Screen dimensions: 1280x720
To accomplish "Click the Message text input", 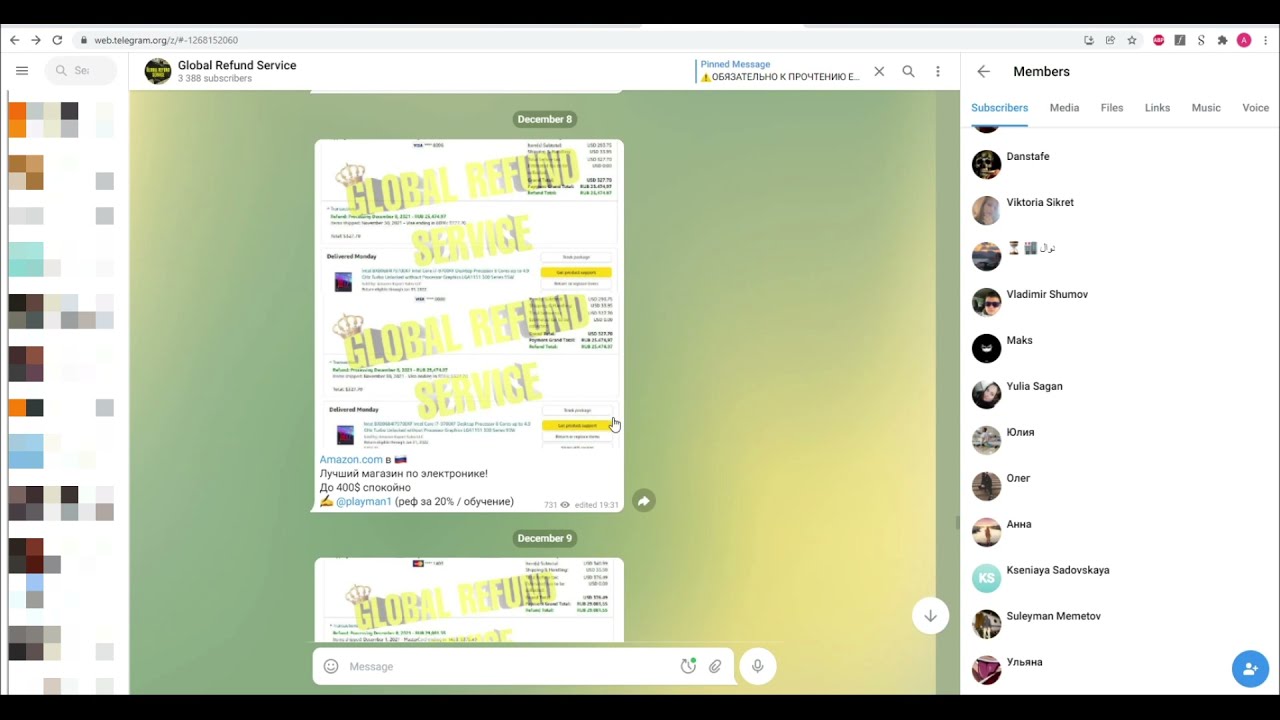I will coord(510,667).
